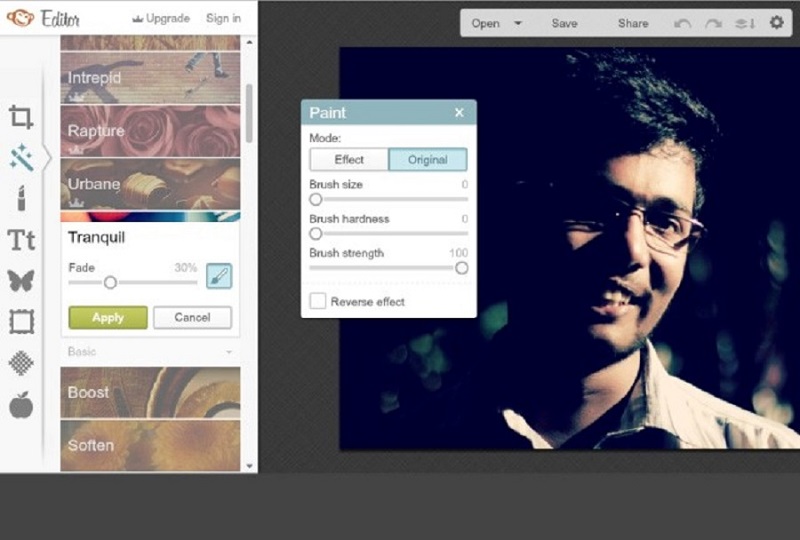This screenshot has width=800, height=540.
Task: Apply the Tranquil effect
Action: 108,317
